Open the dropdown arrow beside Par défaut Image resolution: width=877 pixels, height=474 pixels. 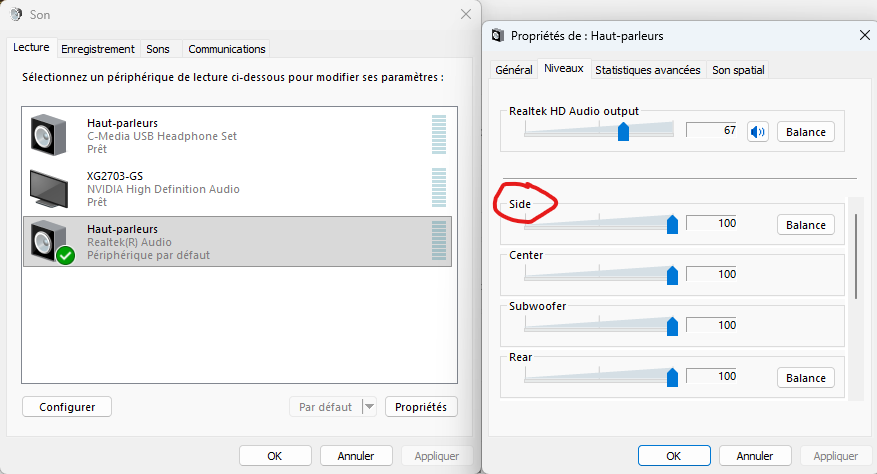point(368,407)
